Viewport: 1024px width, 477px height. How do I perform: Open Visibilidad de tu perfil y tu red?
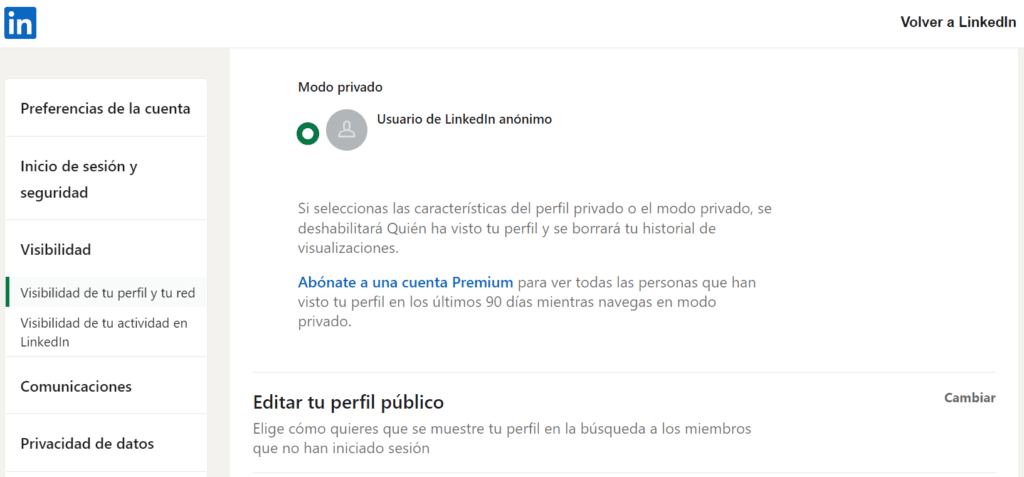click(x=108, y=293)
